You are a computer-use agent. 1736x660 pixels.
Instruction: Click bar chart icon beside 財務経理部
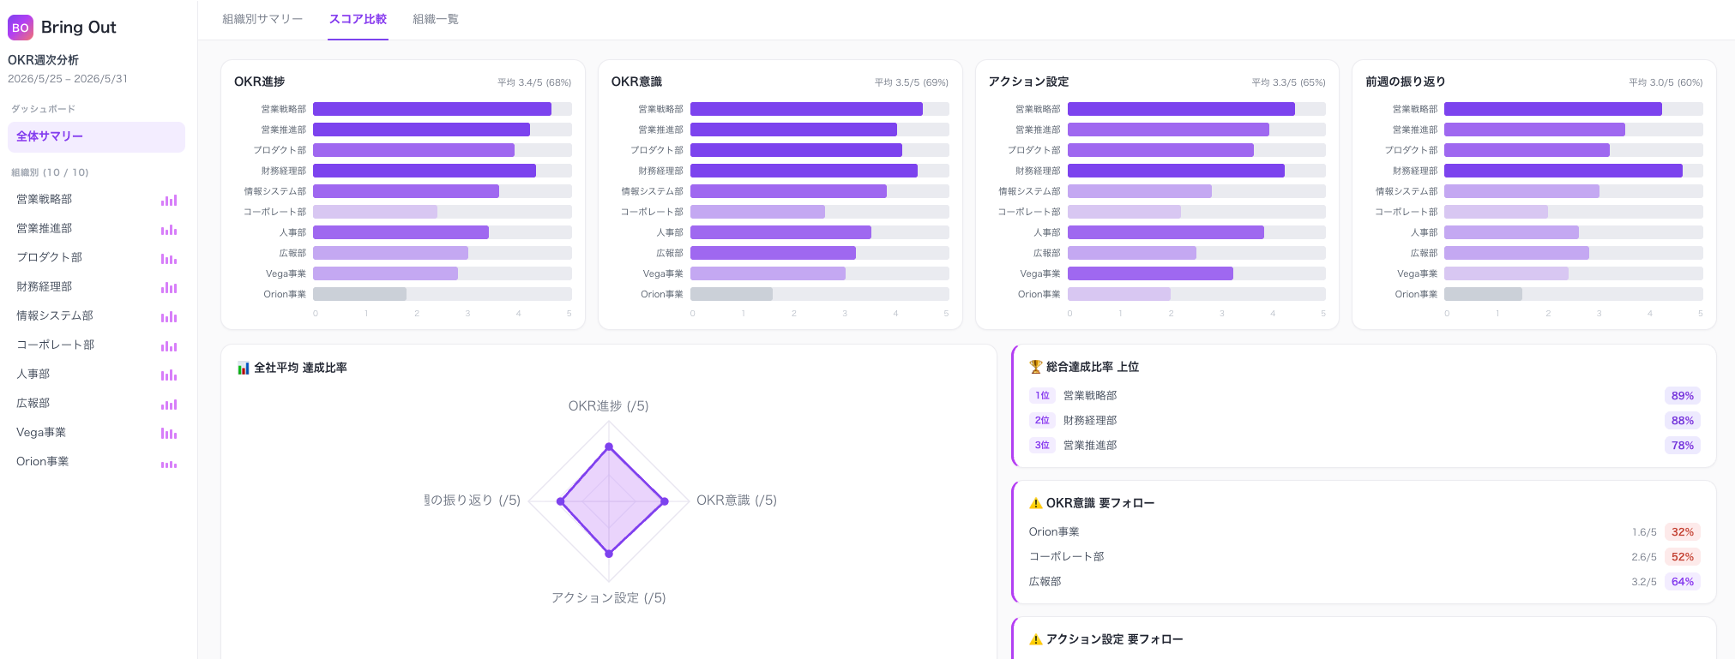click(x=169, y=287)
